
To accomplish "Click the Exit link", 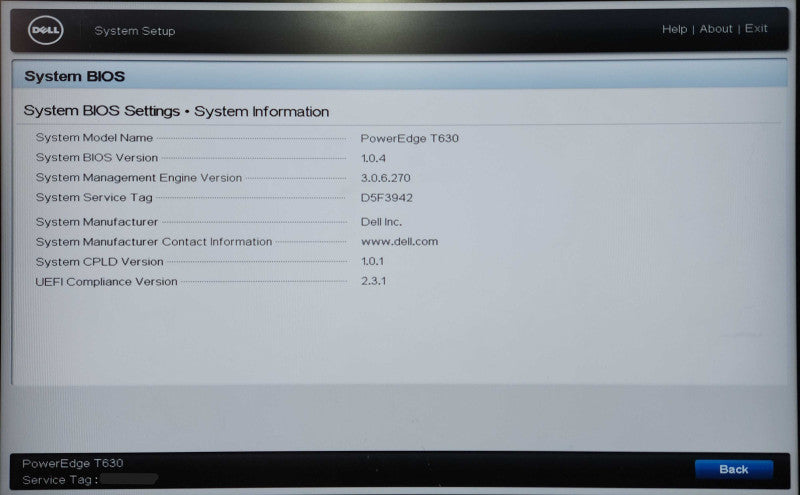I will click(x=756, y=28).
